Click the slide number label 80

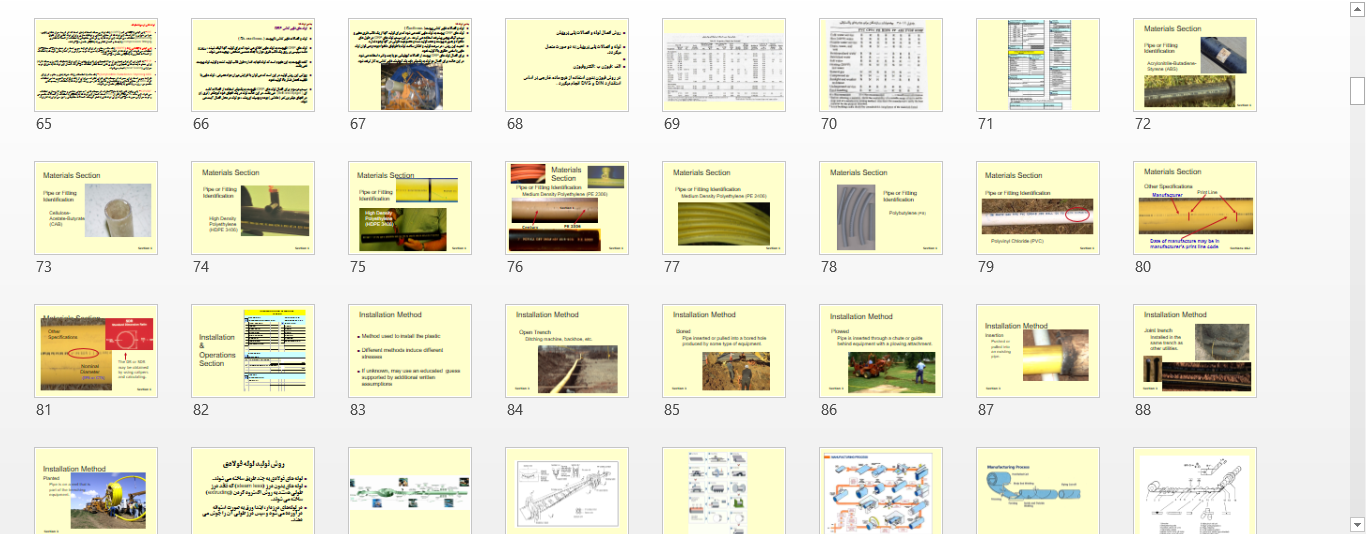(x=1142, y=267)
